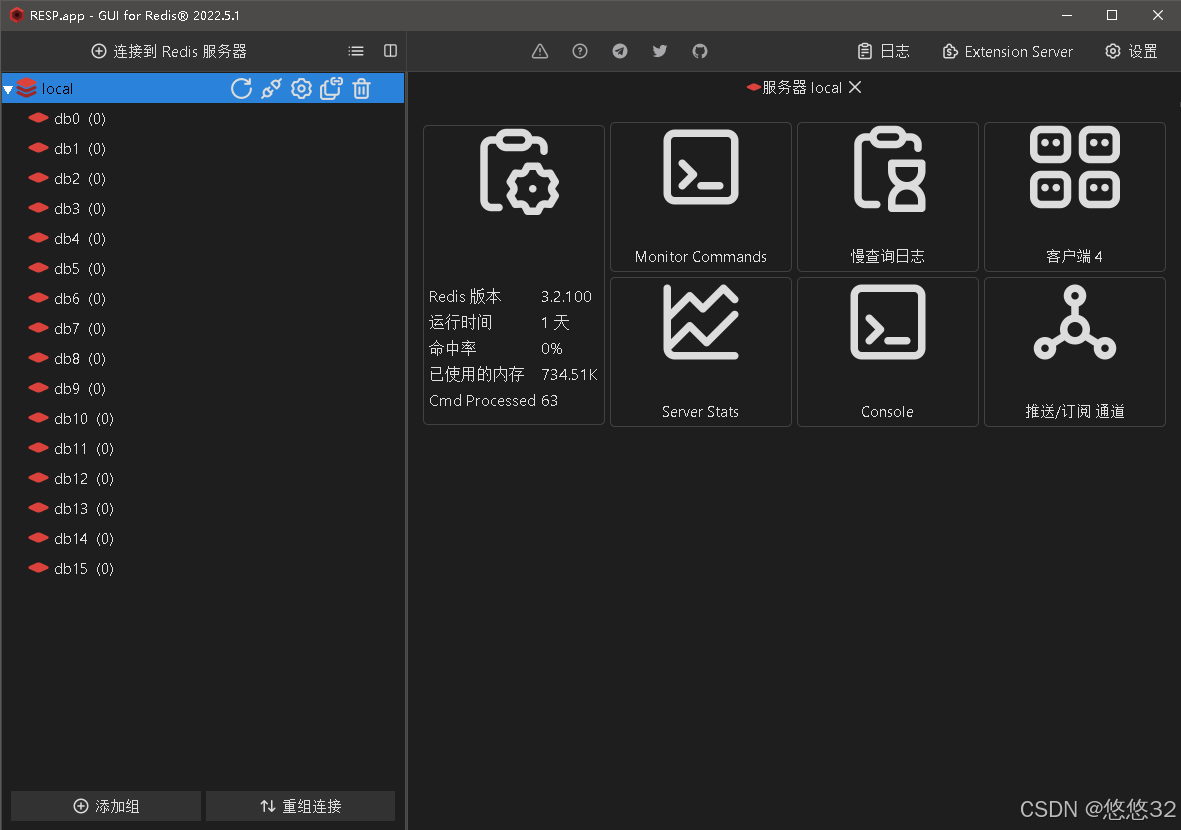Switch to the 服务器 local tab
The height and width of the screenshot is (830, 1181).
(800, 87)
